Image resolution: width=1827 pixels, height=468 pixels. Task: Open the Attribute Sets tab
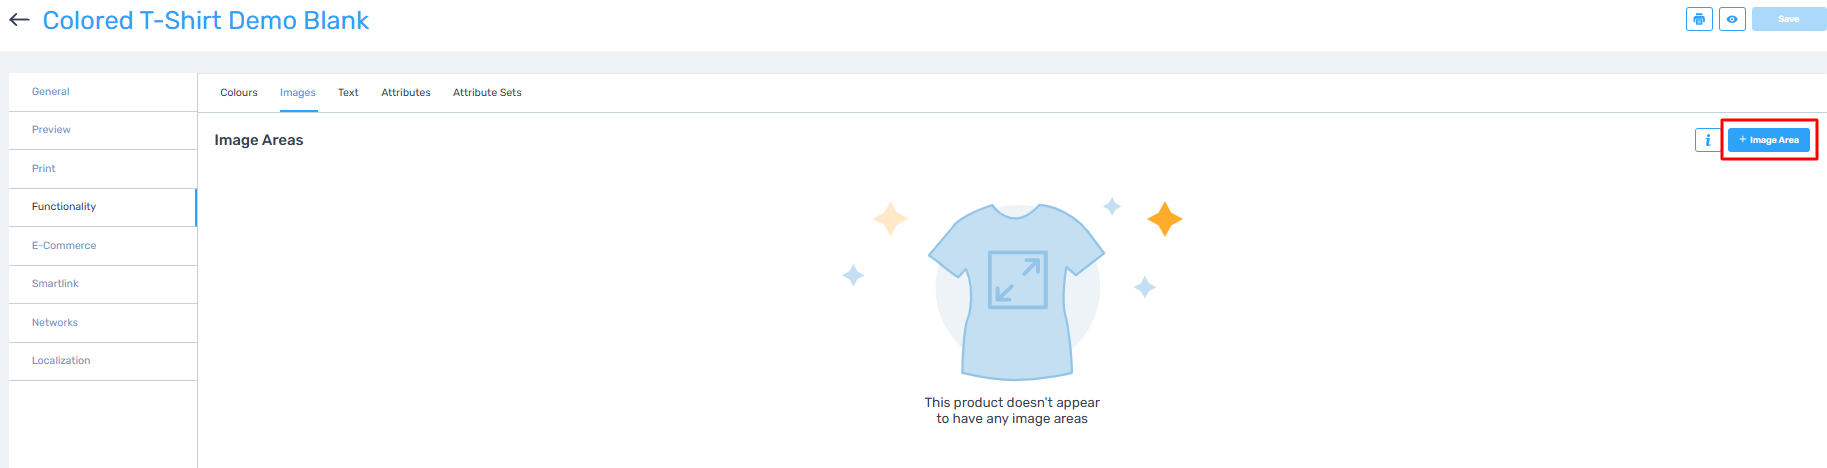tap(487, 92)
